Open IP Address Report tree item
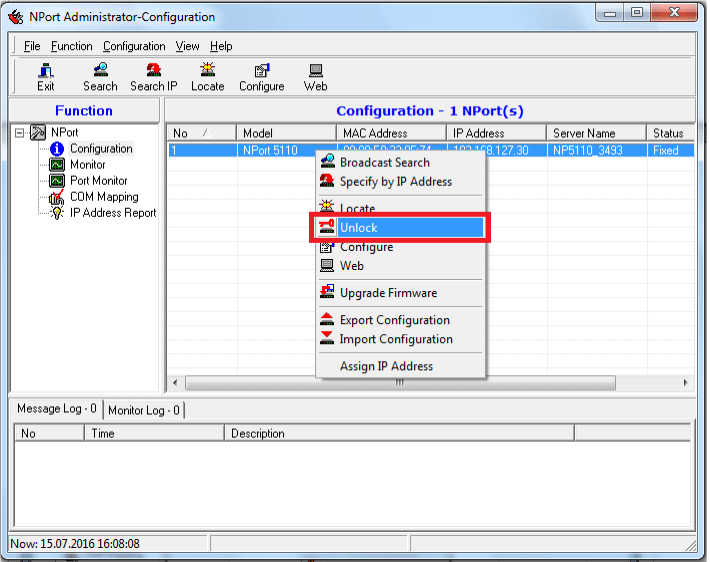This screenshot has height=562, width=710. click(x=112, y=213)
